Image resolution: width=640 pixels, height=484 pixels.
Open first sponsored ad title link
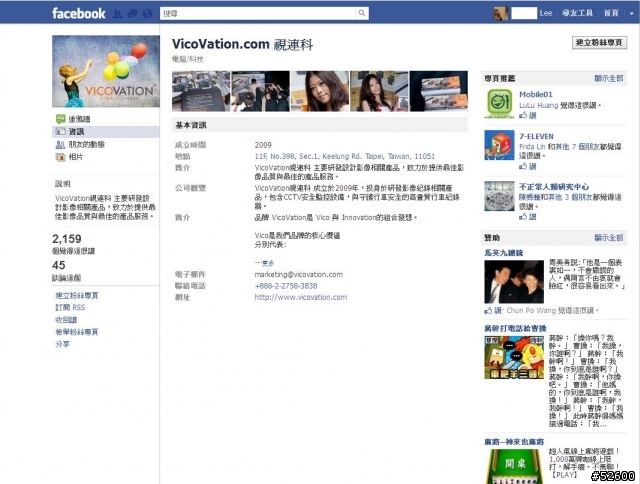tap(504, 253)
